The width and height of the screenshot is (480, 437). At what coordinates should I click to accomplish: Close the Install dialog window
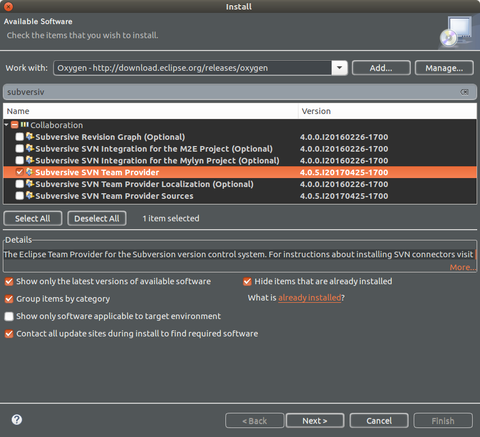8,6
